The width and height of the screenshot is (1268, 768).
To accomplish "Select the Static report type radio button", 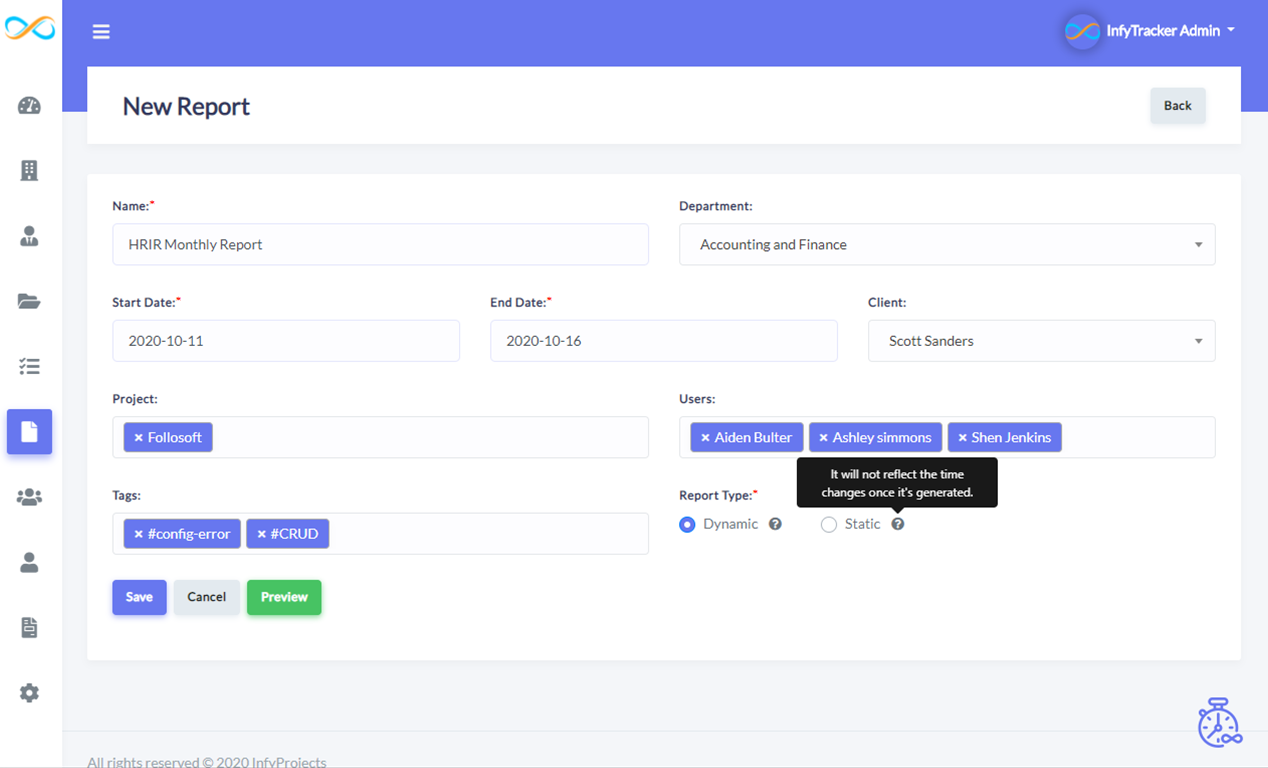I will click(x=829, y=523).
